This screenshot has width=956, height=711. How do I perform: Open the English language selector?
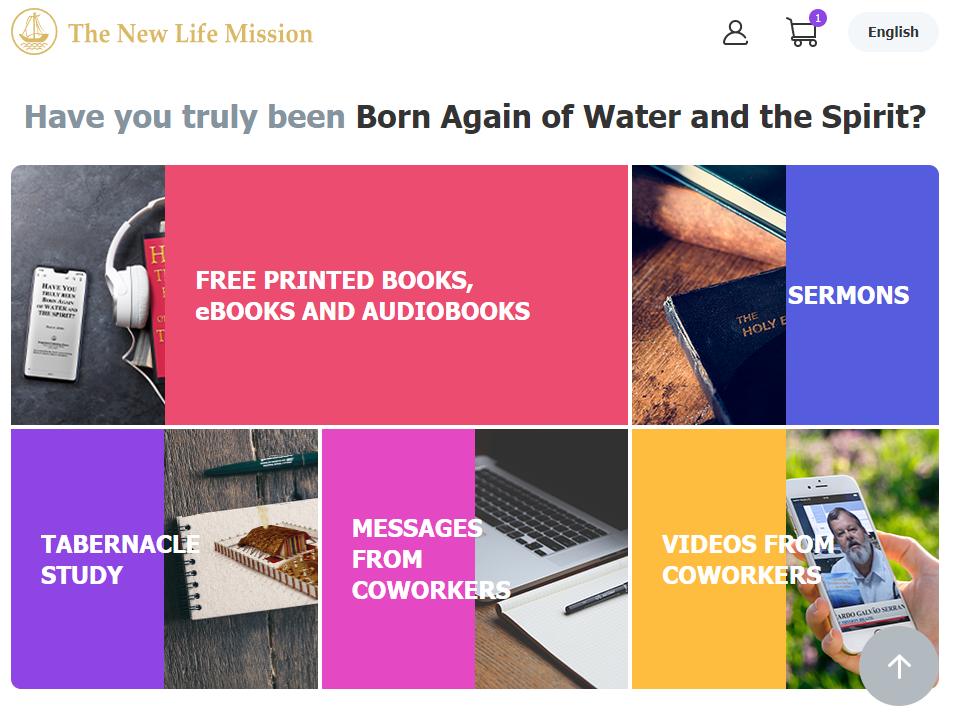click(893, 32)
